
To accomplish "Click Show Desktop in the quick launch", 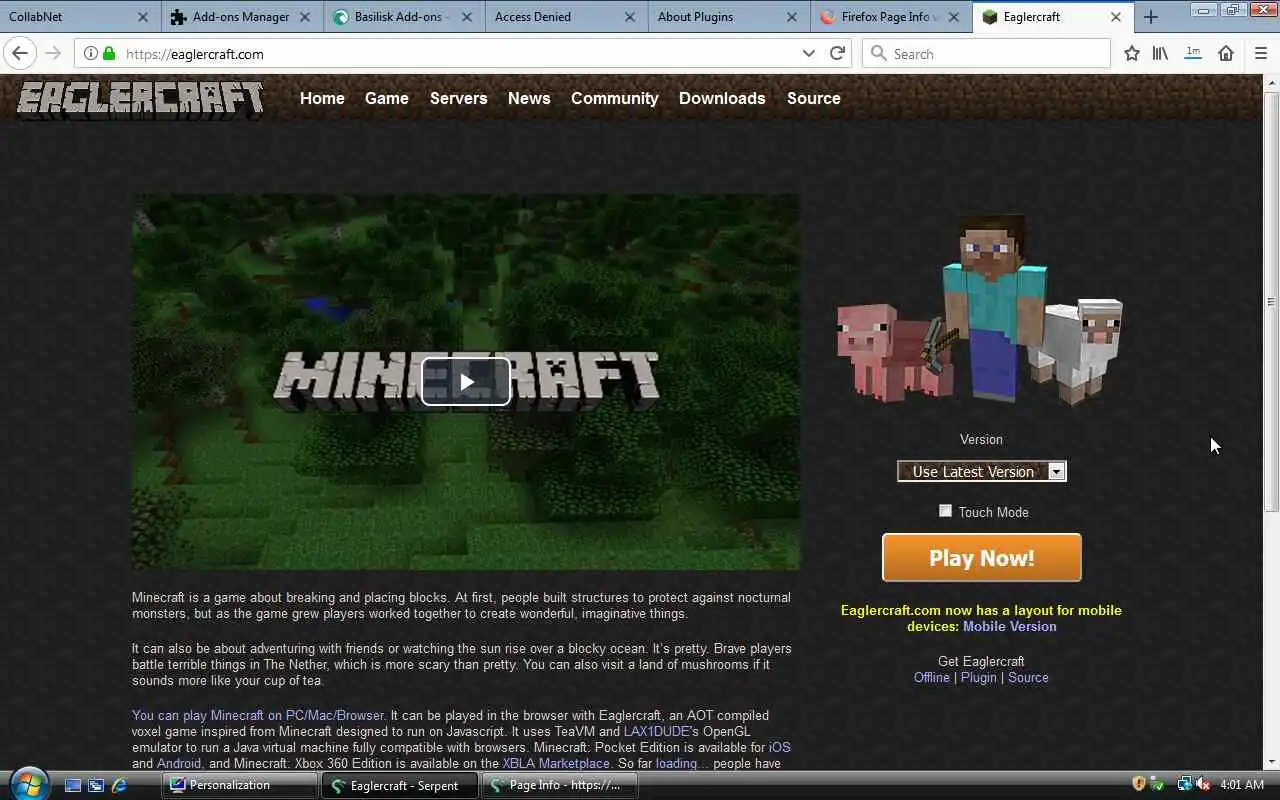I will coord(73,786).
